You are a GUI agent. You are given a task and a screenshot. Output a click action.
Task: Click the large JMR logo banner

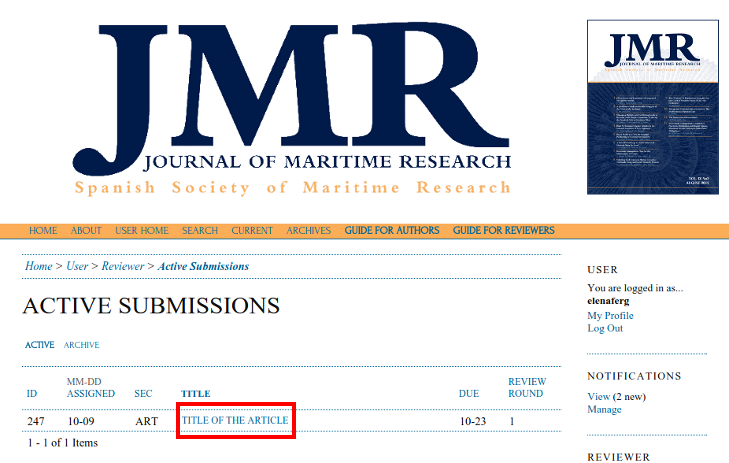pos(292,108)
